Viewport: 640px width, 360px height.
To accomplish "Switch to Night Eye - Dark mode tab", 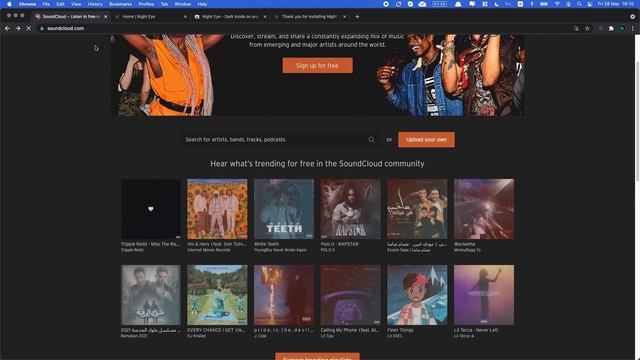I will (229, 17).
